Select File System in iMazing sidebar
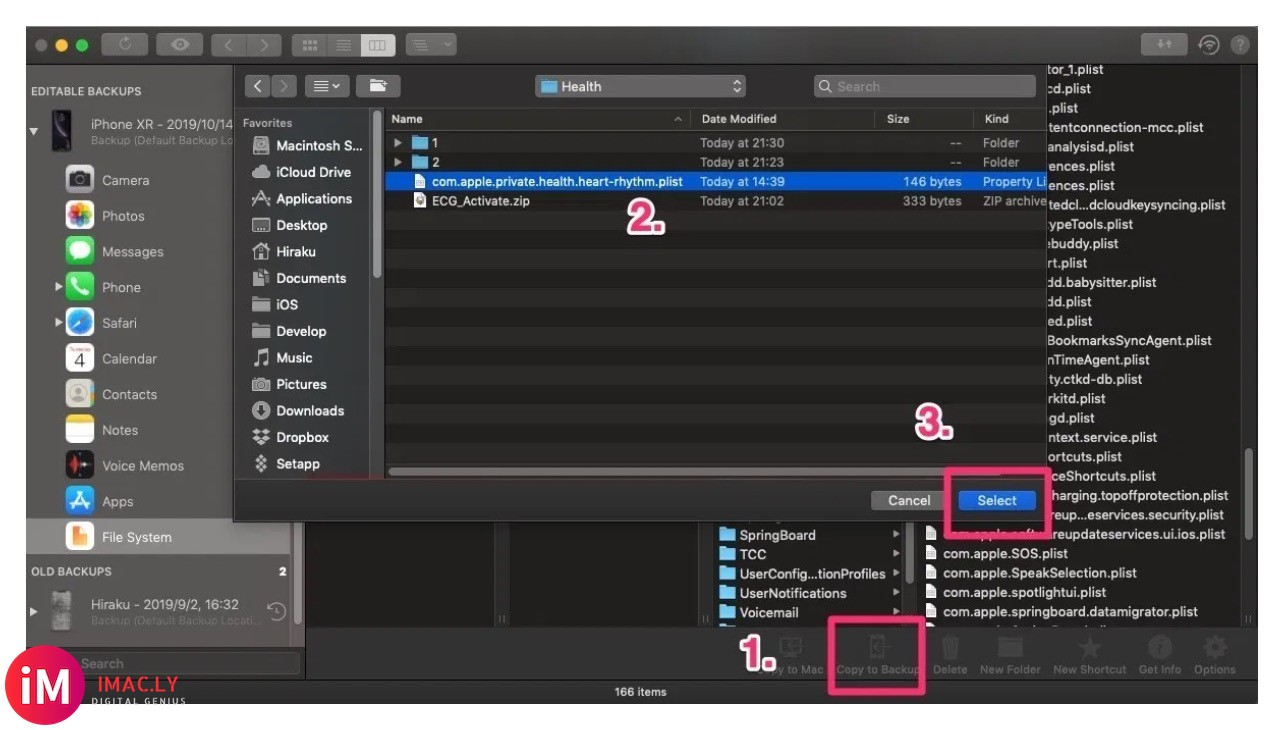 (136, 537)
